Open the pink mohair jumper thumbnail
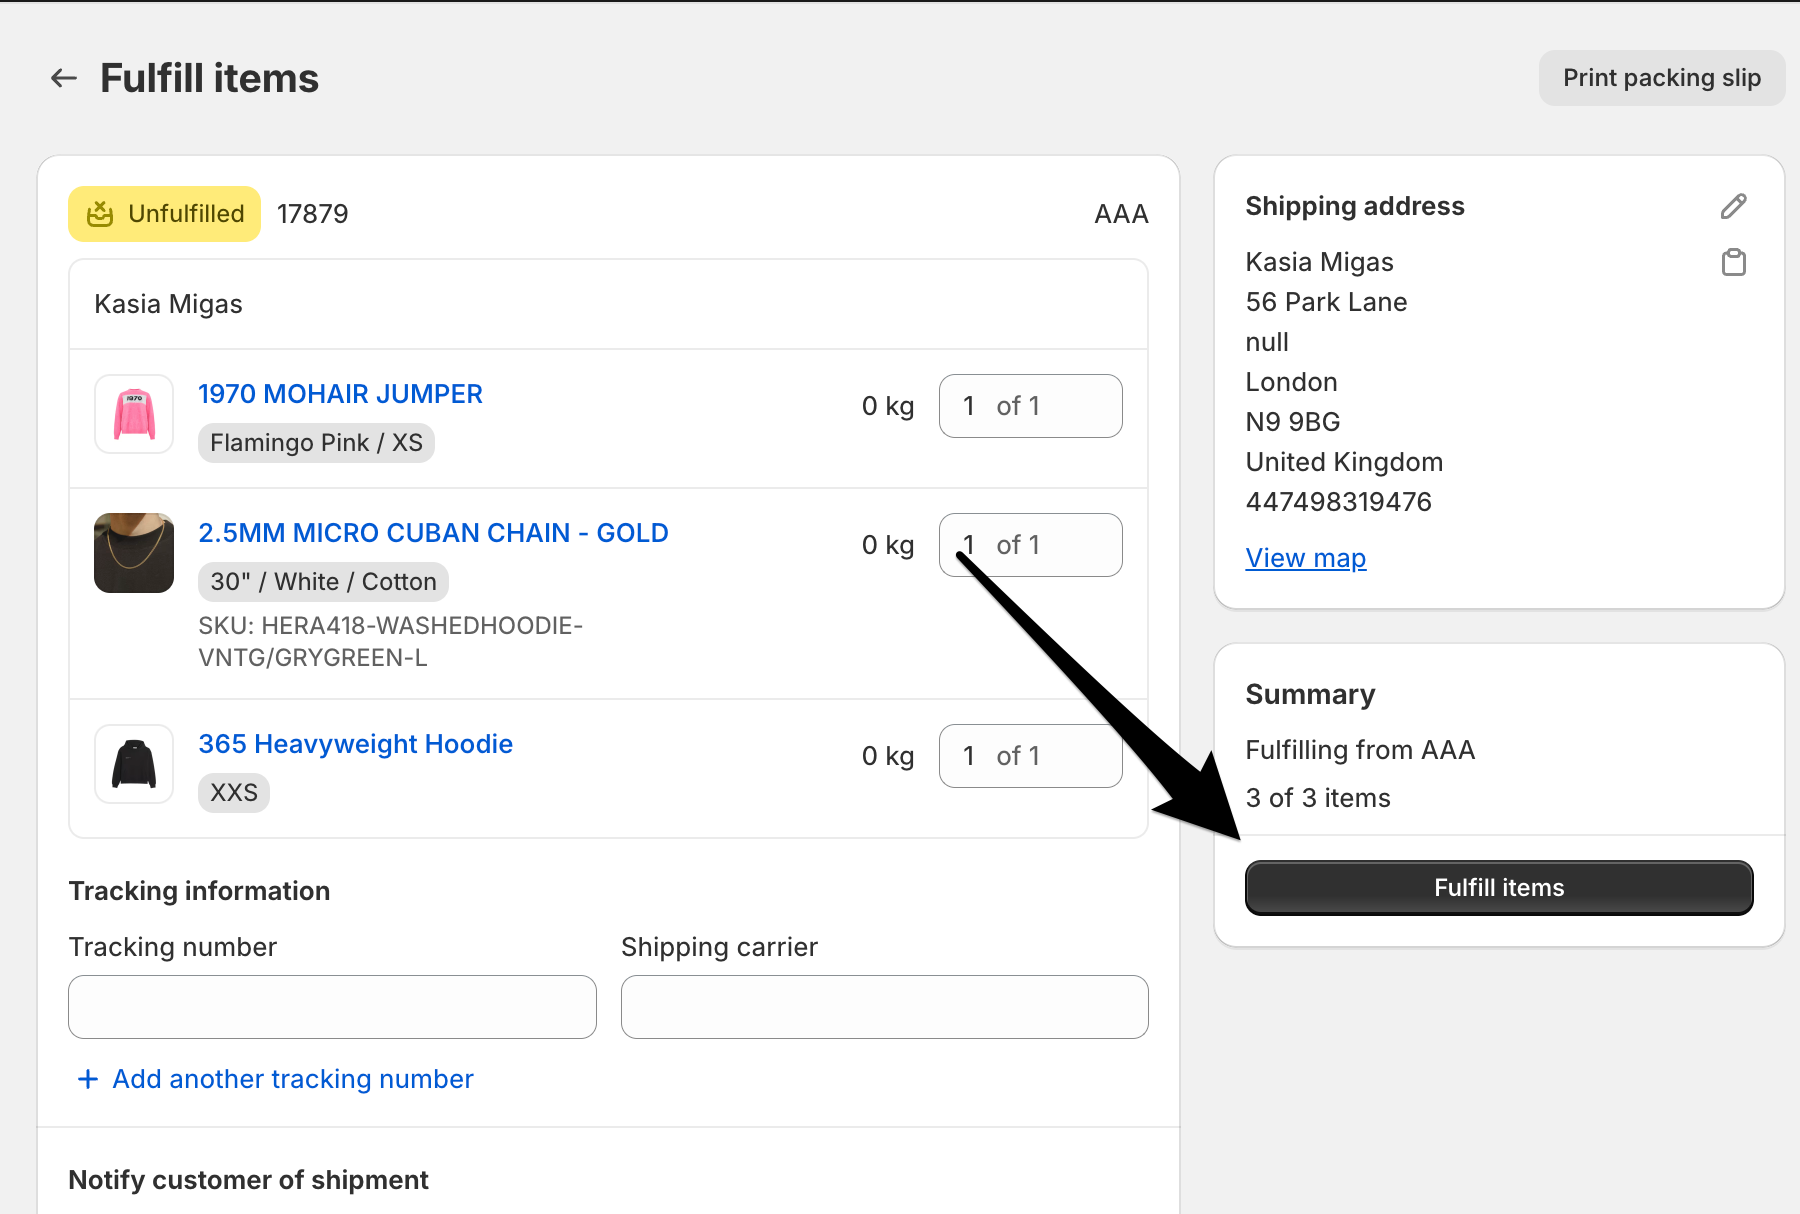This screenshot has height=1214, width=1800. coord(134,414)
